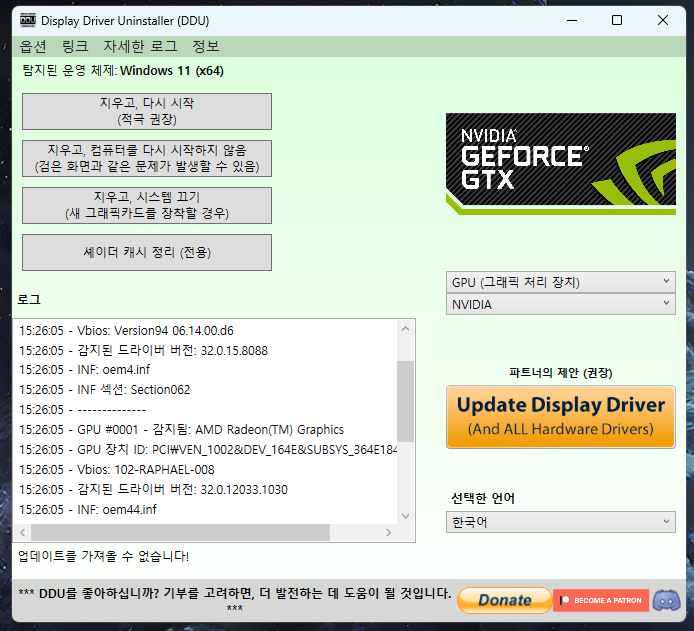Open the 정보 menu
This screenshot has width=694, height=631.
pos(206,46)
